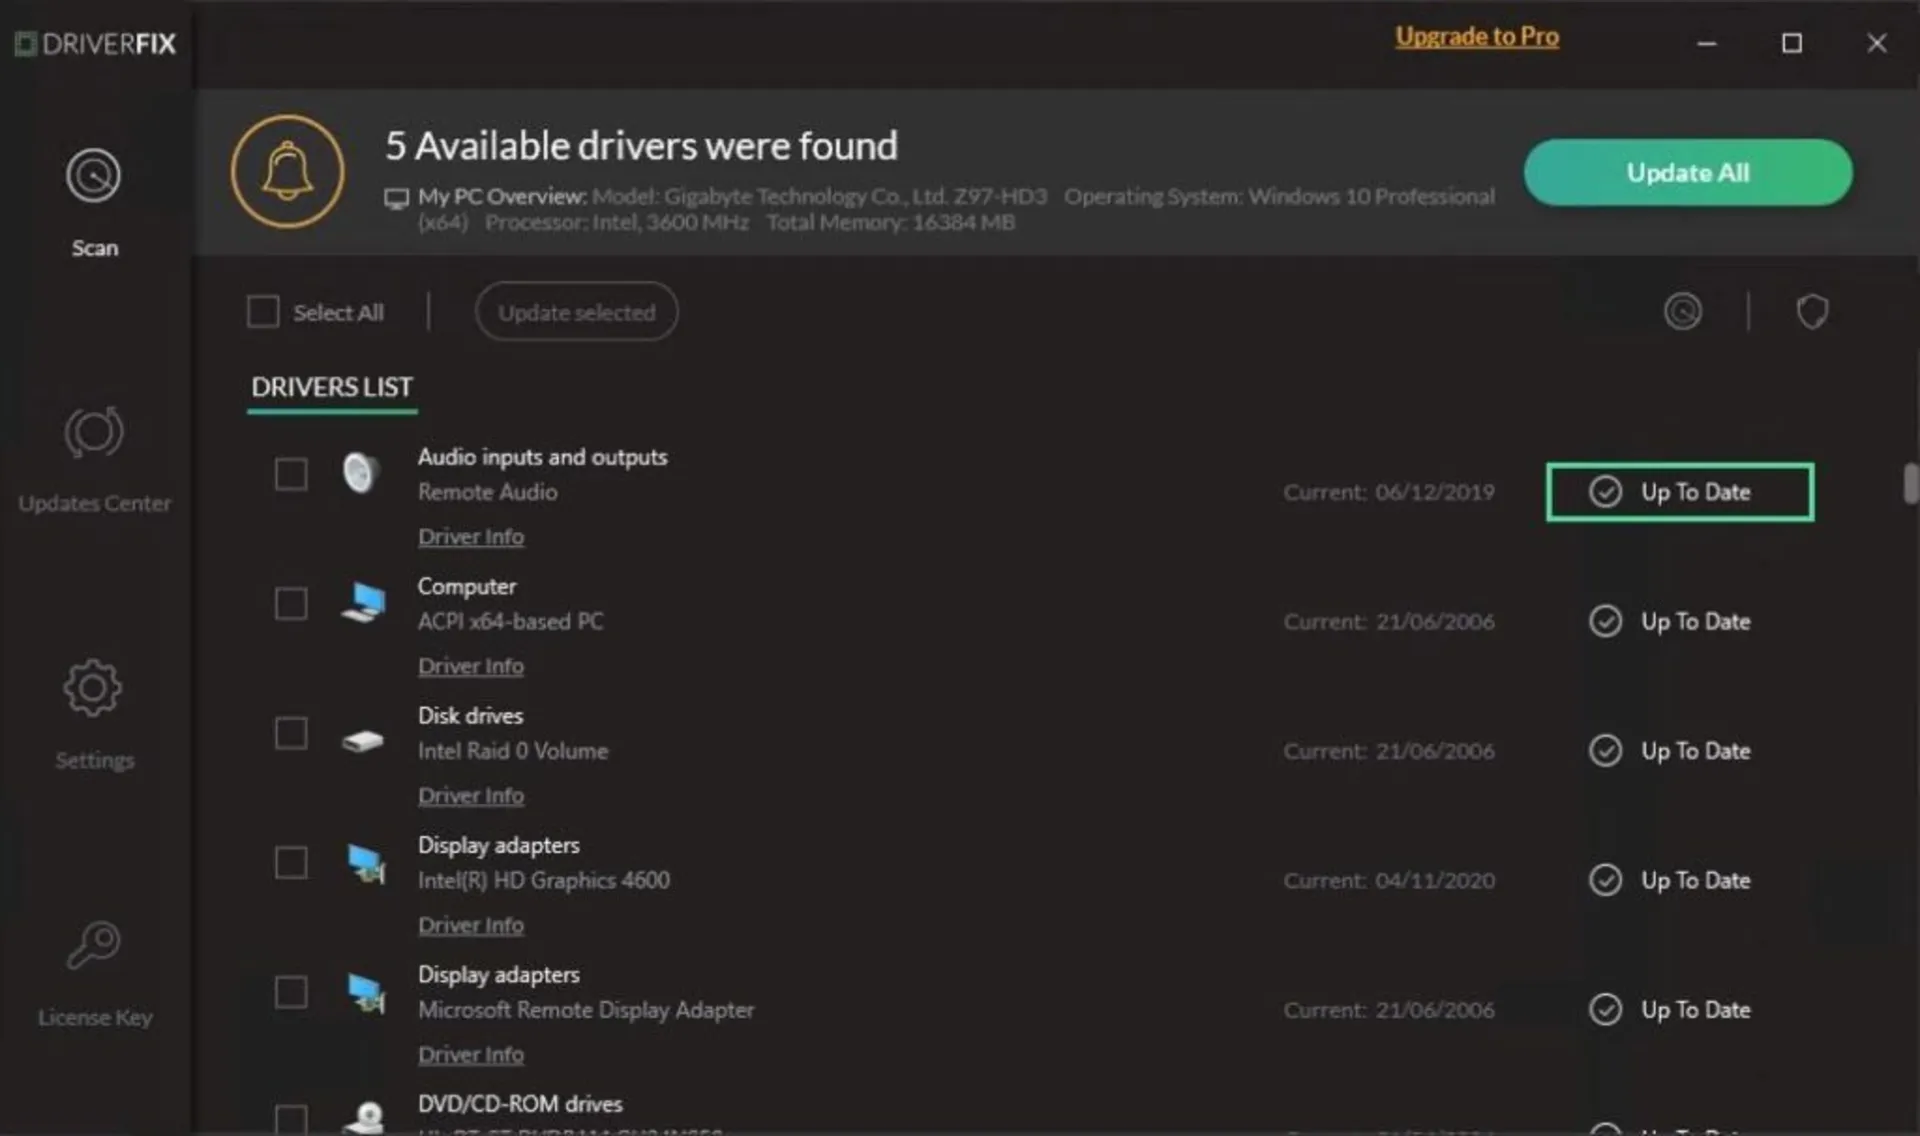1920x1136 pixels.
Task: Click the DriverFix logo
Action: [96, 44]
